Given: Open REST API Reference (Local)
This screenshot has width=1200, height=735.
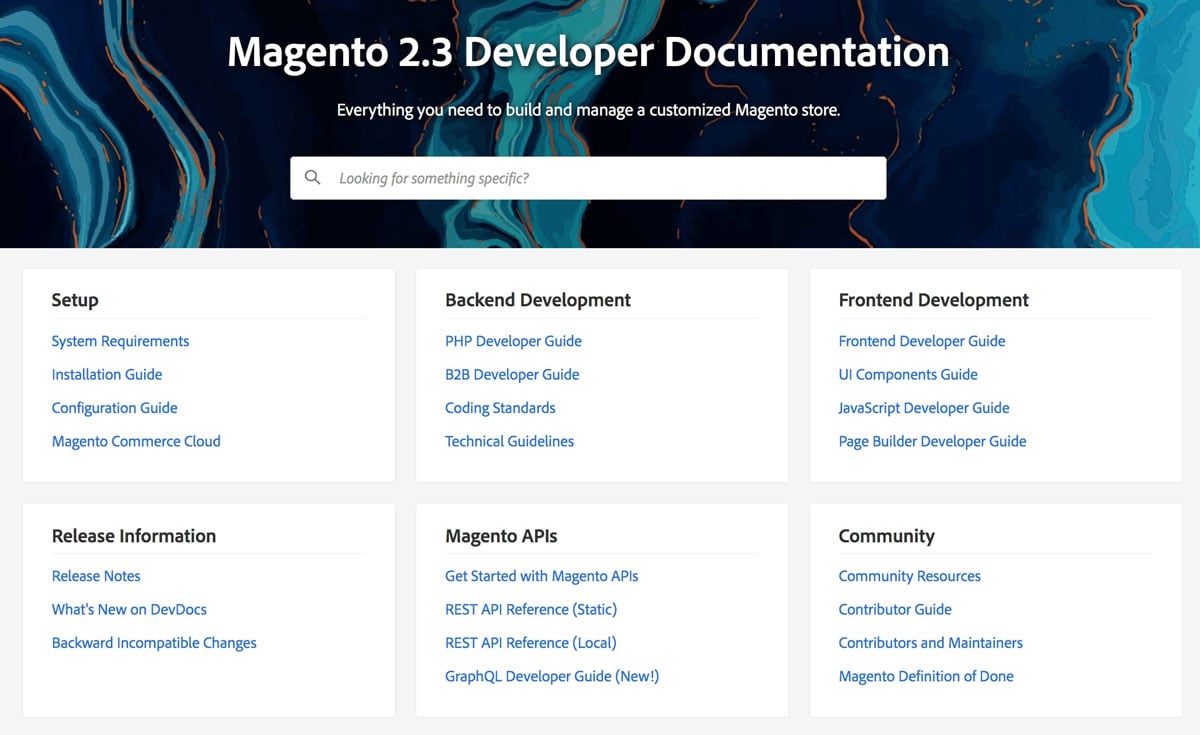Looking at the screenshot, I should tap(530, 643).
